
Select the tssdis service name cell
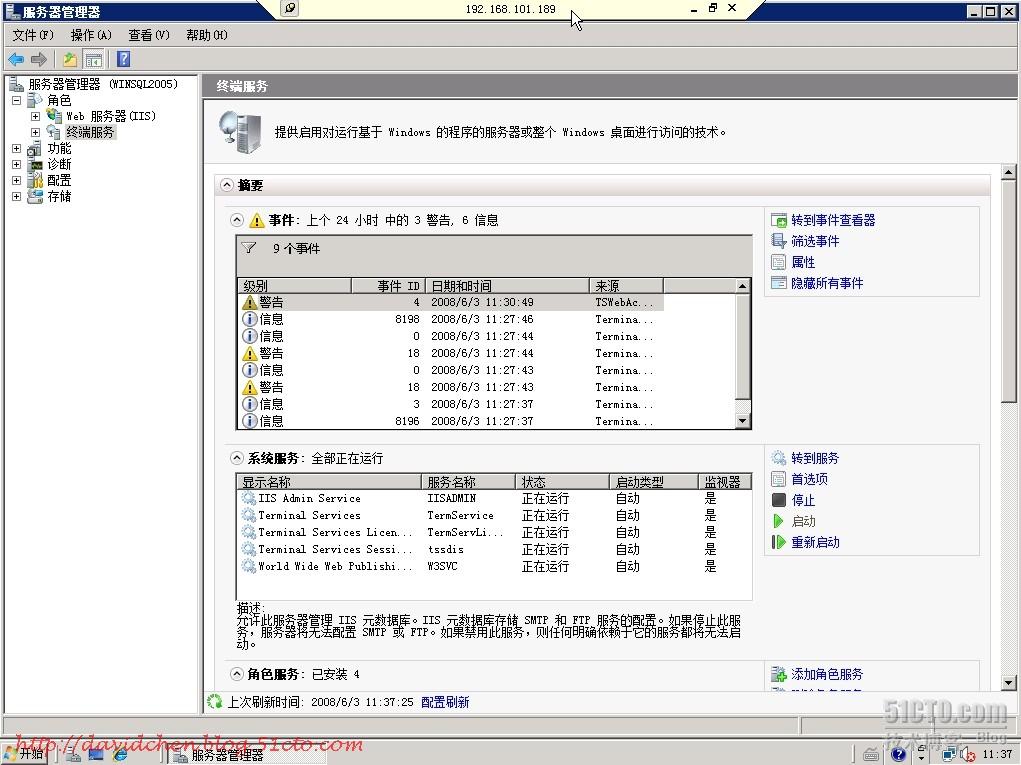445,549
